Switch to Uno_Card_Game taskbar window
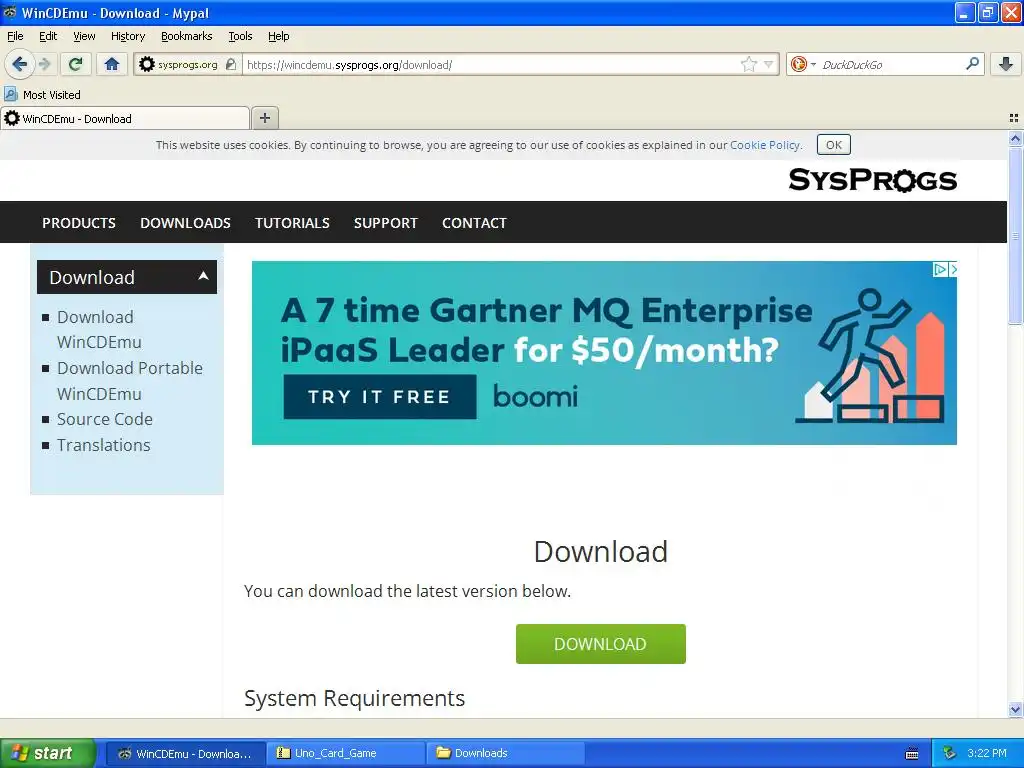 click(x=345, y=754)
